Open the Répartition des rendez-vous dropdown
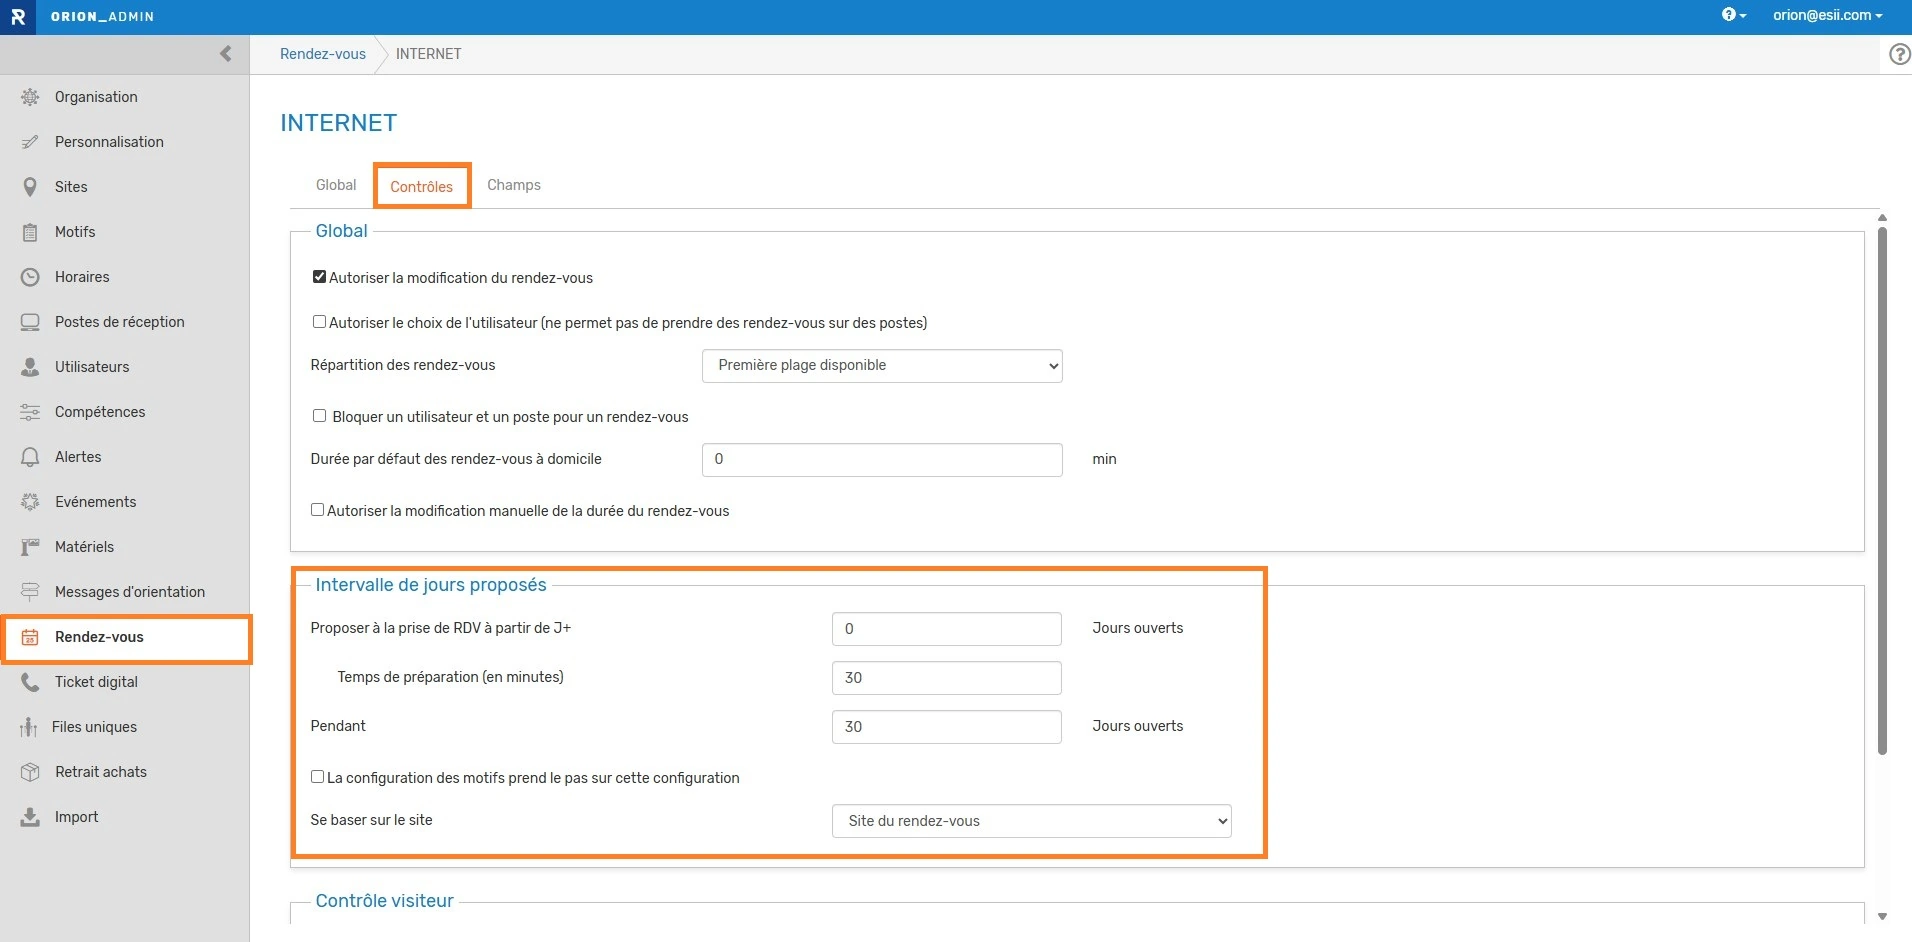This screenshot has width=1912, height=942. tap(881, 366)
